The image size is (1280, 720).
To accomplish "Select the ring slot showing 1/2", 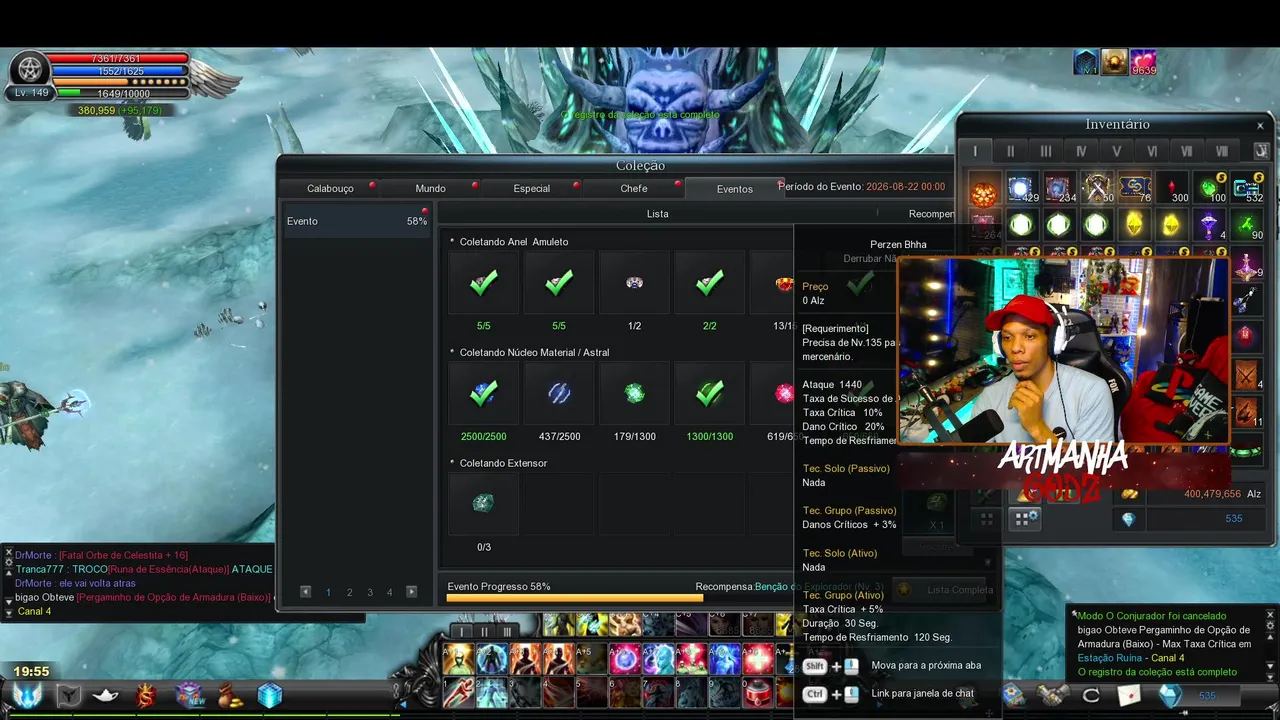I will point(634,283).
